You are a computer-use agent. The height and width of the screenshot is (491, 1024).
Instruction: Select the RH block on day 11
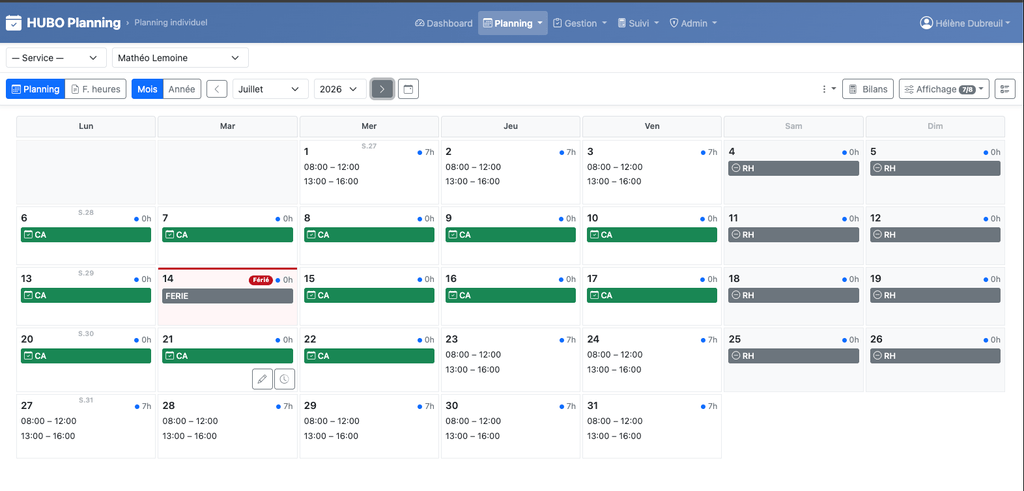(x=793, y=234)
